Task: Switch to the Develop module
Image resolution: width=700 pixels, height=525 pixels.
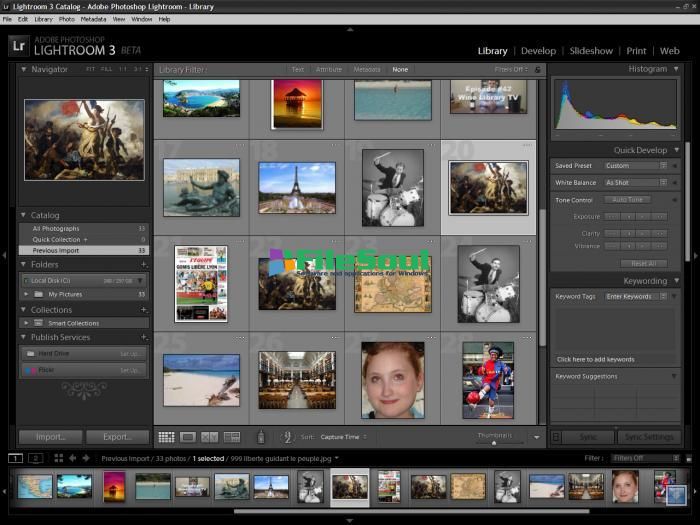Action: [538, 51]
